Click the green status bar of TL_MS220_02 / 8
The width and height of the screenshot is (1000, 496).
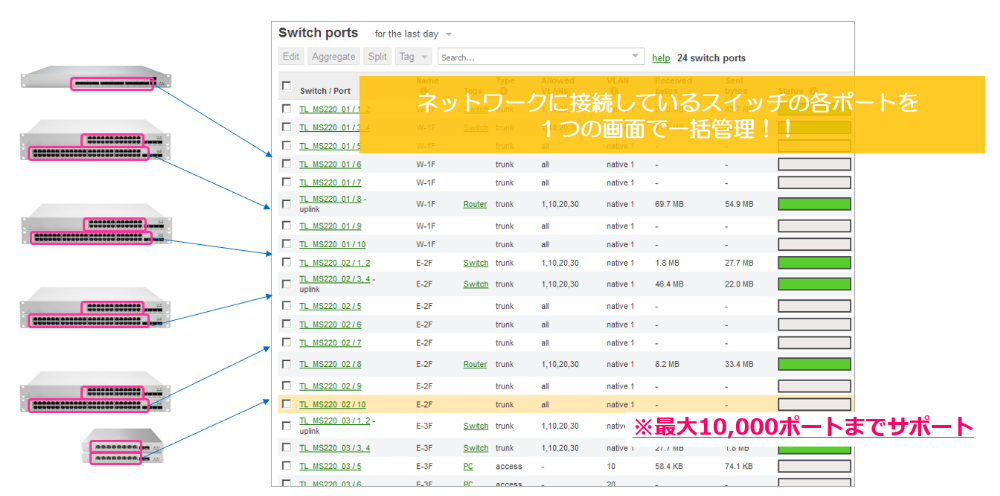(x=814, y=364)
